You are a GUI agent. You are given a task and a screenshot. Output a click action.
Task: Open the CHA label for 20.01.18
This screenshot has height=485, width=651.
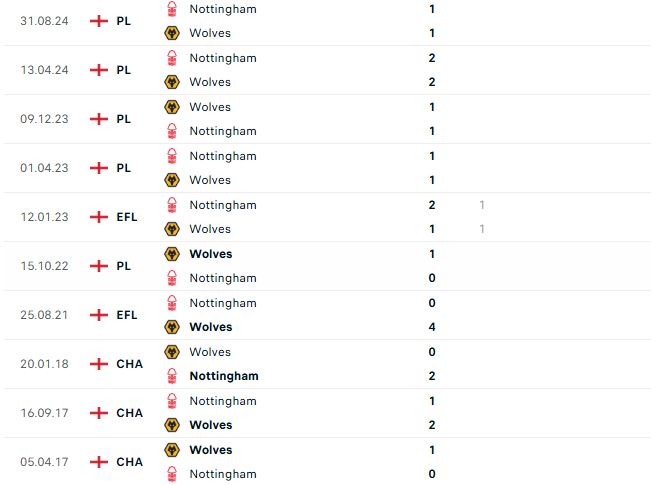[x=130, y=364]
